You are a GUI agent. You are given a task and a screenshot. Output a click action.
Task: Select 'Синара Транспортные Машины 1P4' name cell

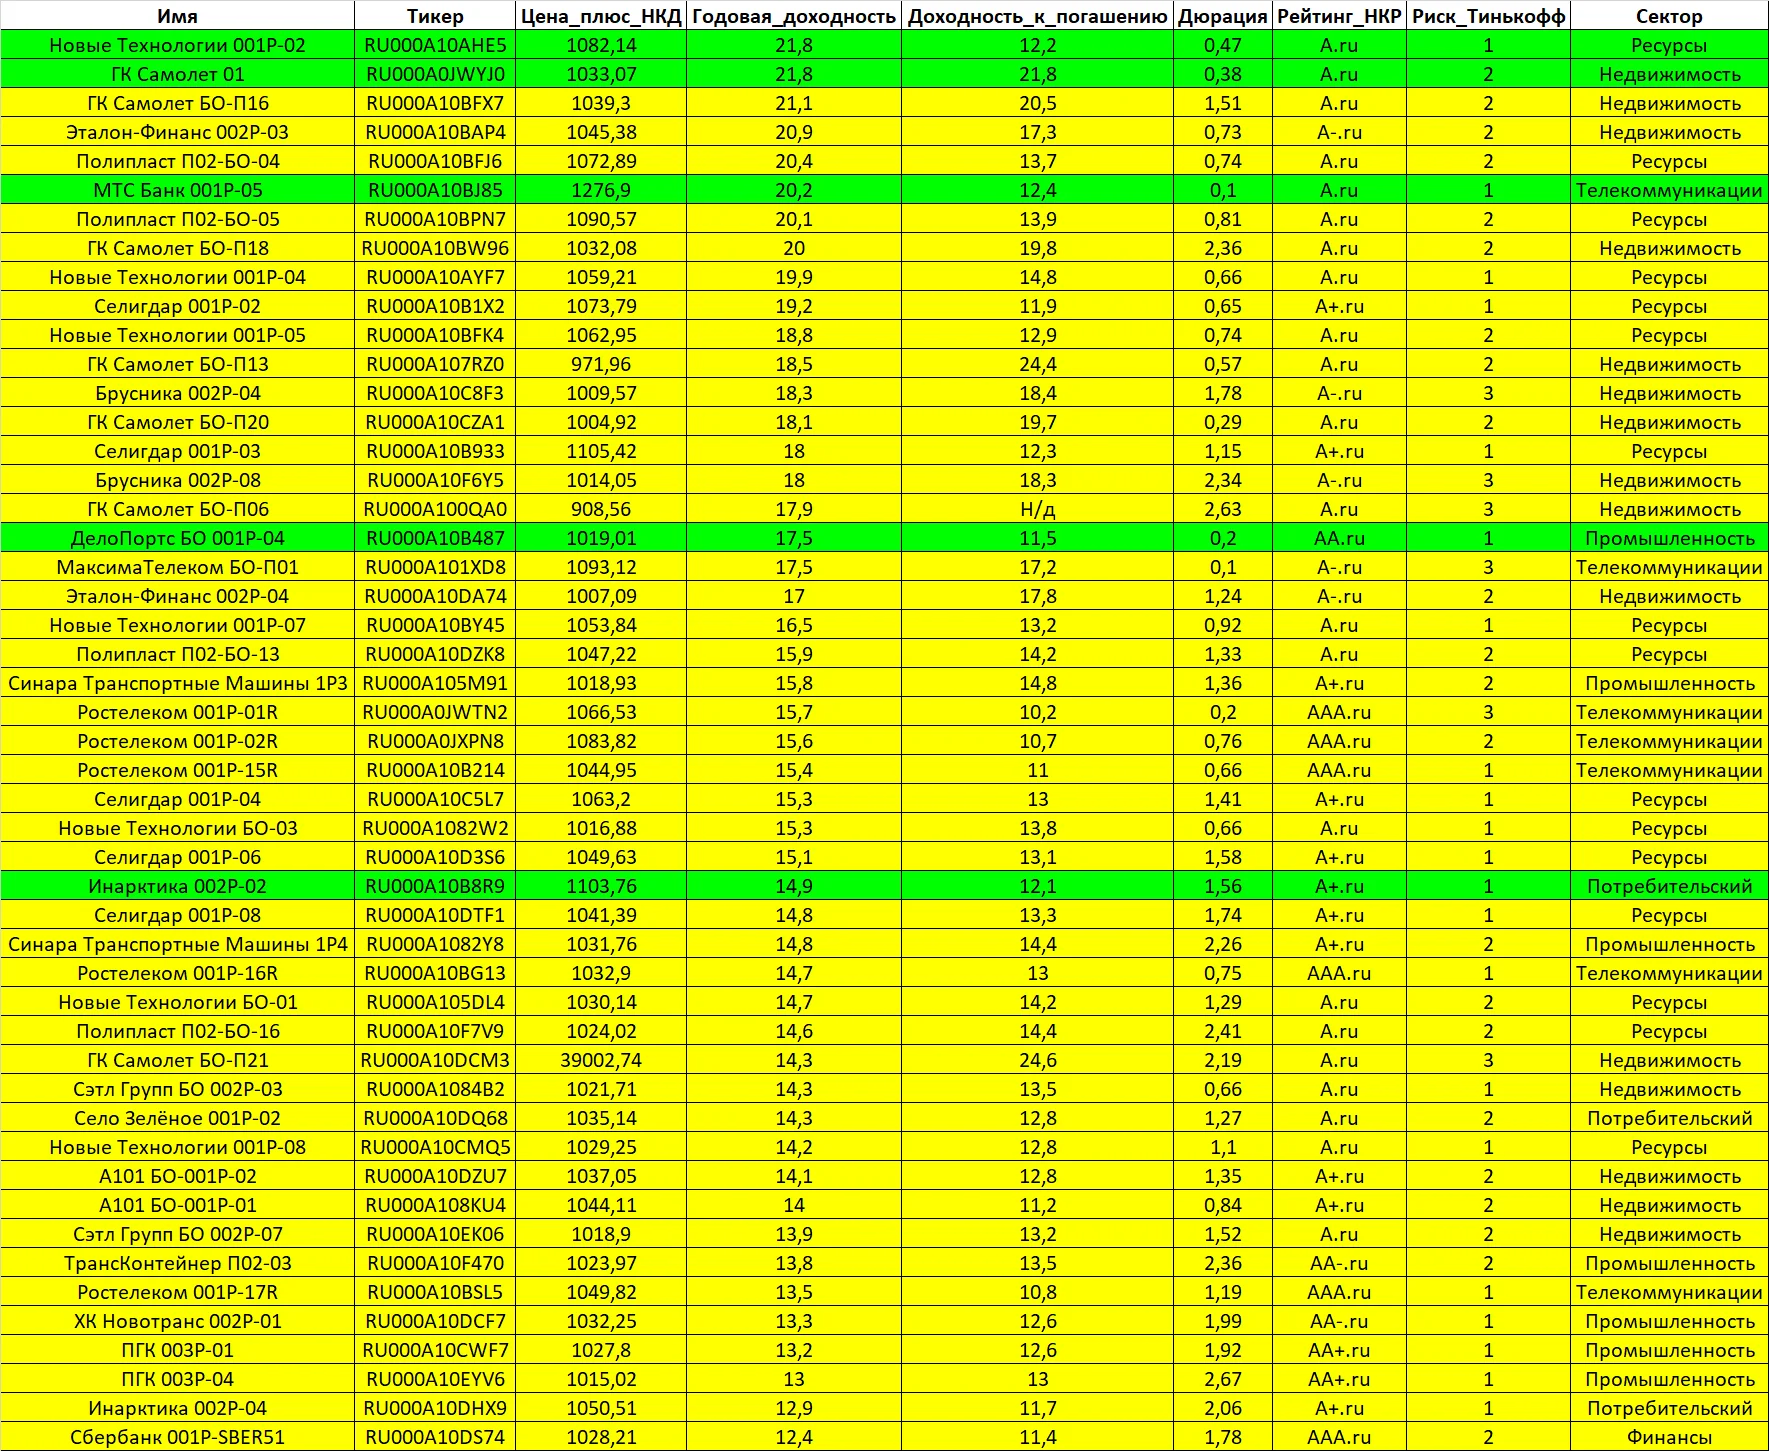point(178,944)
